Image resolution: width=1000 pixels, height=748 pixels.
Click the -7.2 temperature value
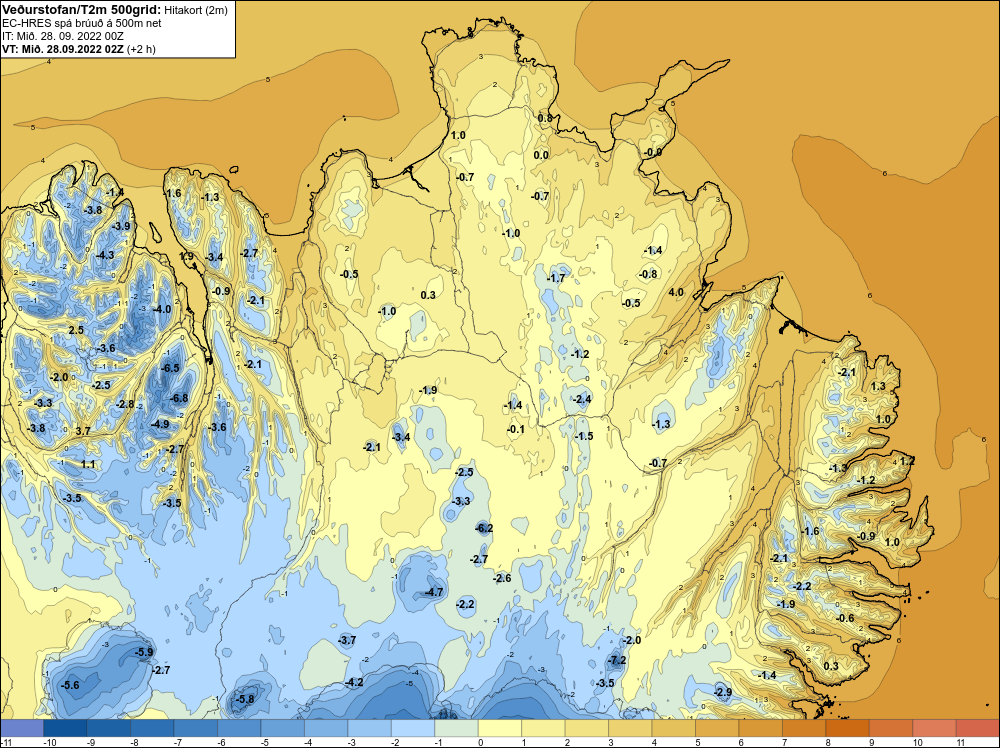click(617, 660)
